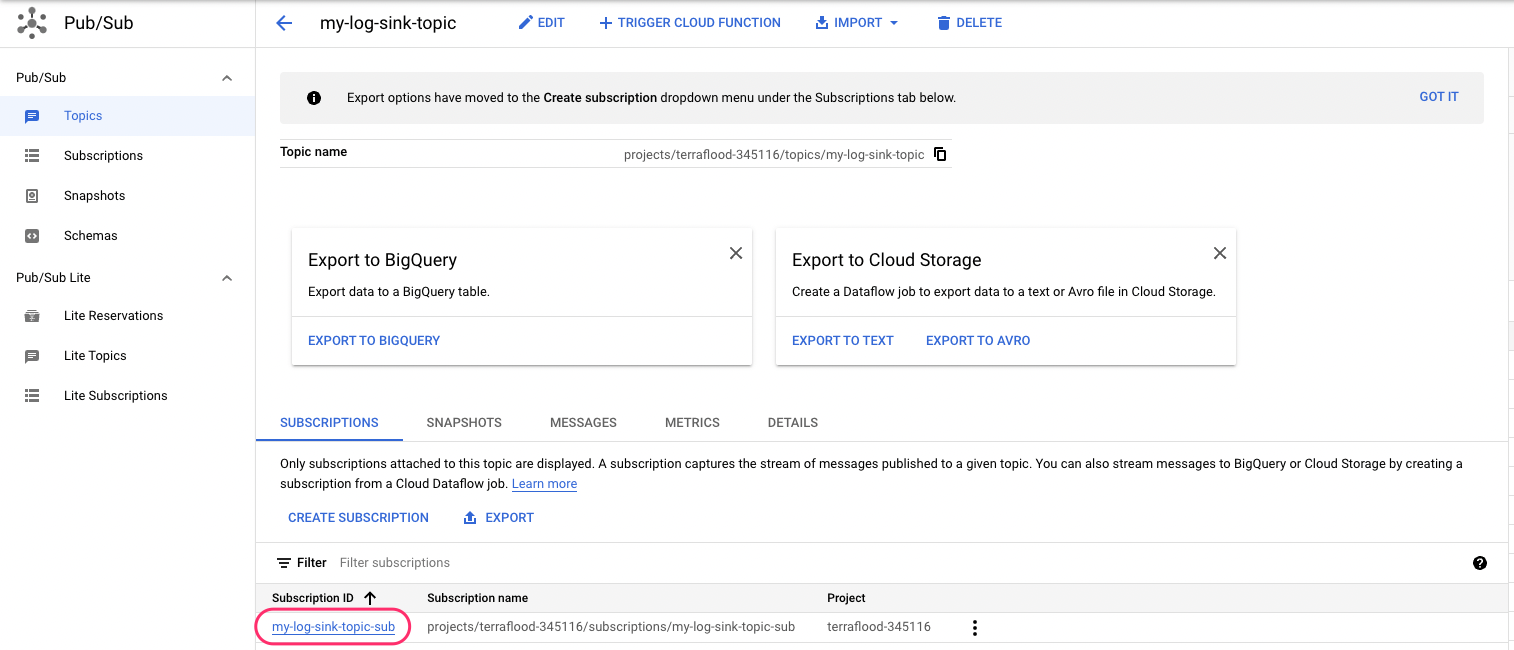Switch to the Snapshots tab
Screen dimensions: 1514x650
(x=464, y=423)
